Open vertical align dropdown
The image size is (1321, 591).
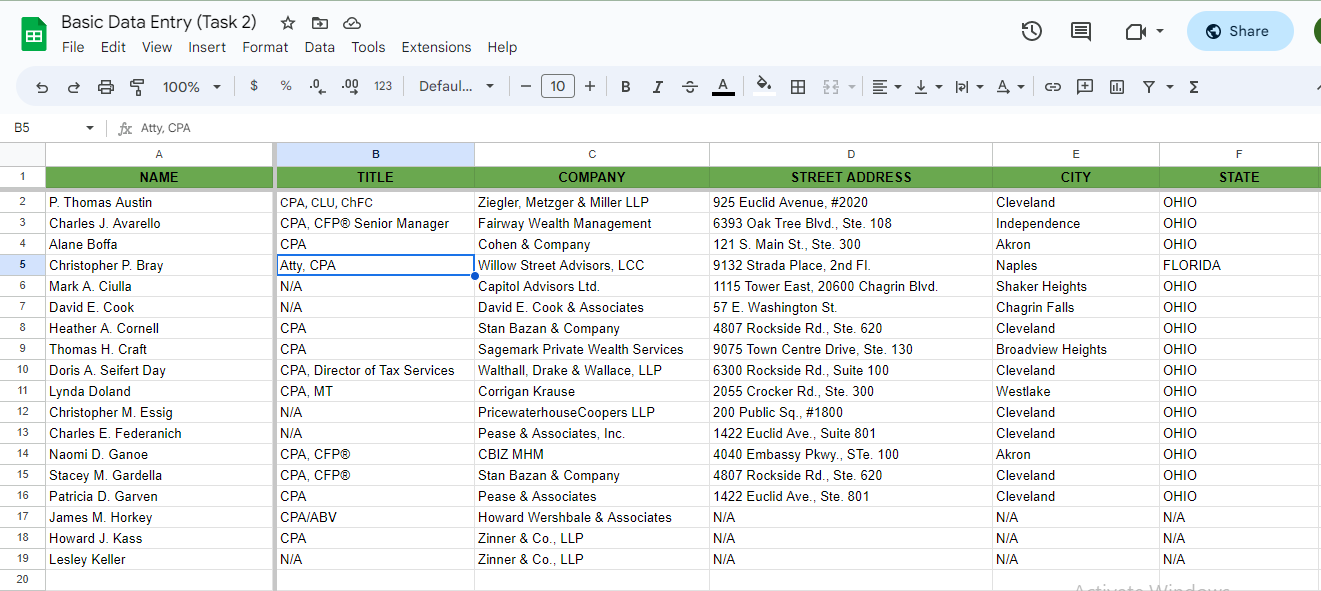(928, 87)
